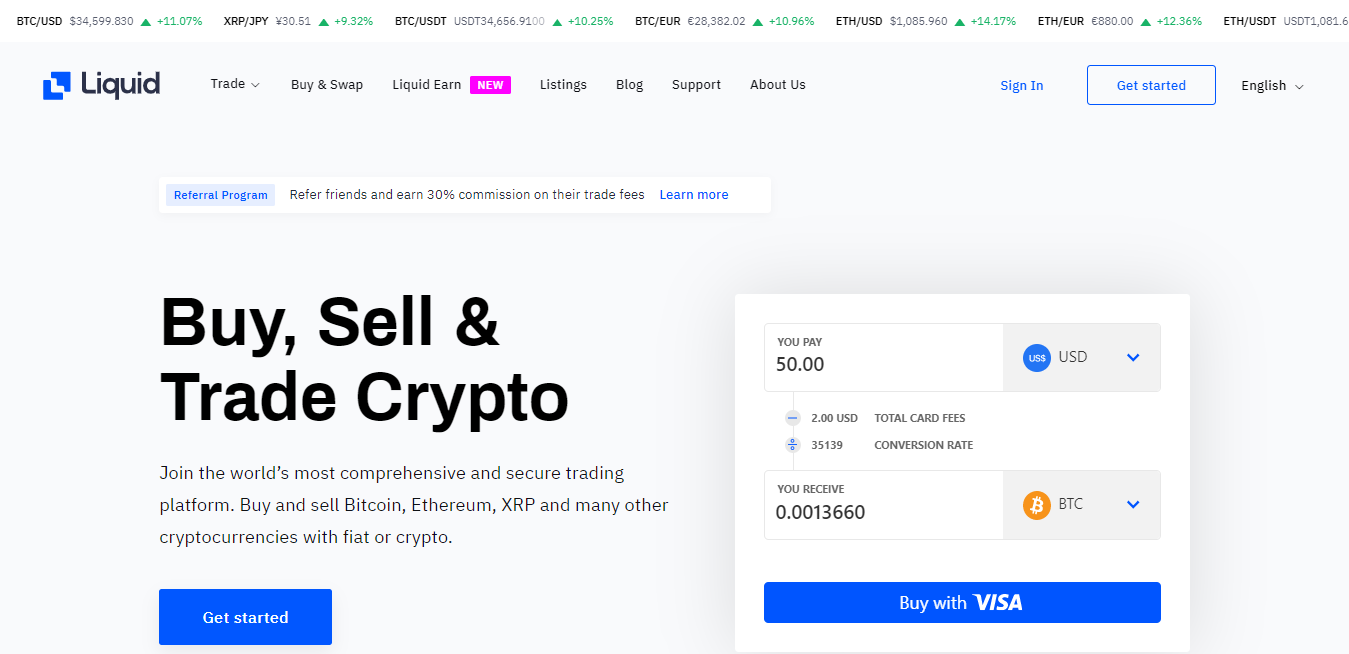This screenshot has height=654, width=1349.
Task: Open the English language selector
Action: (x=1272, y=86)
